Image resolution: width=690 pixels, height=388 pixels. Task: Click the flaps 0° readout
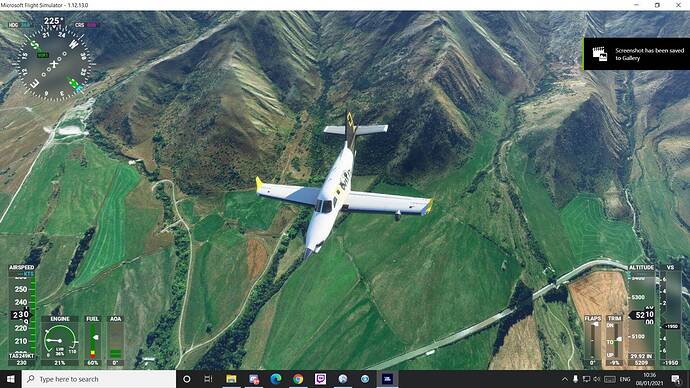(593, 363)
